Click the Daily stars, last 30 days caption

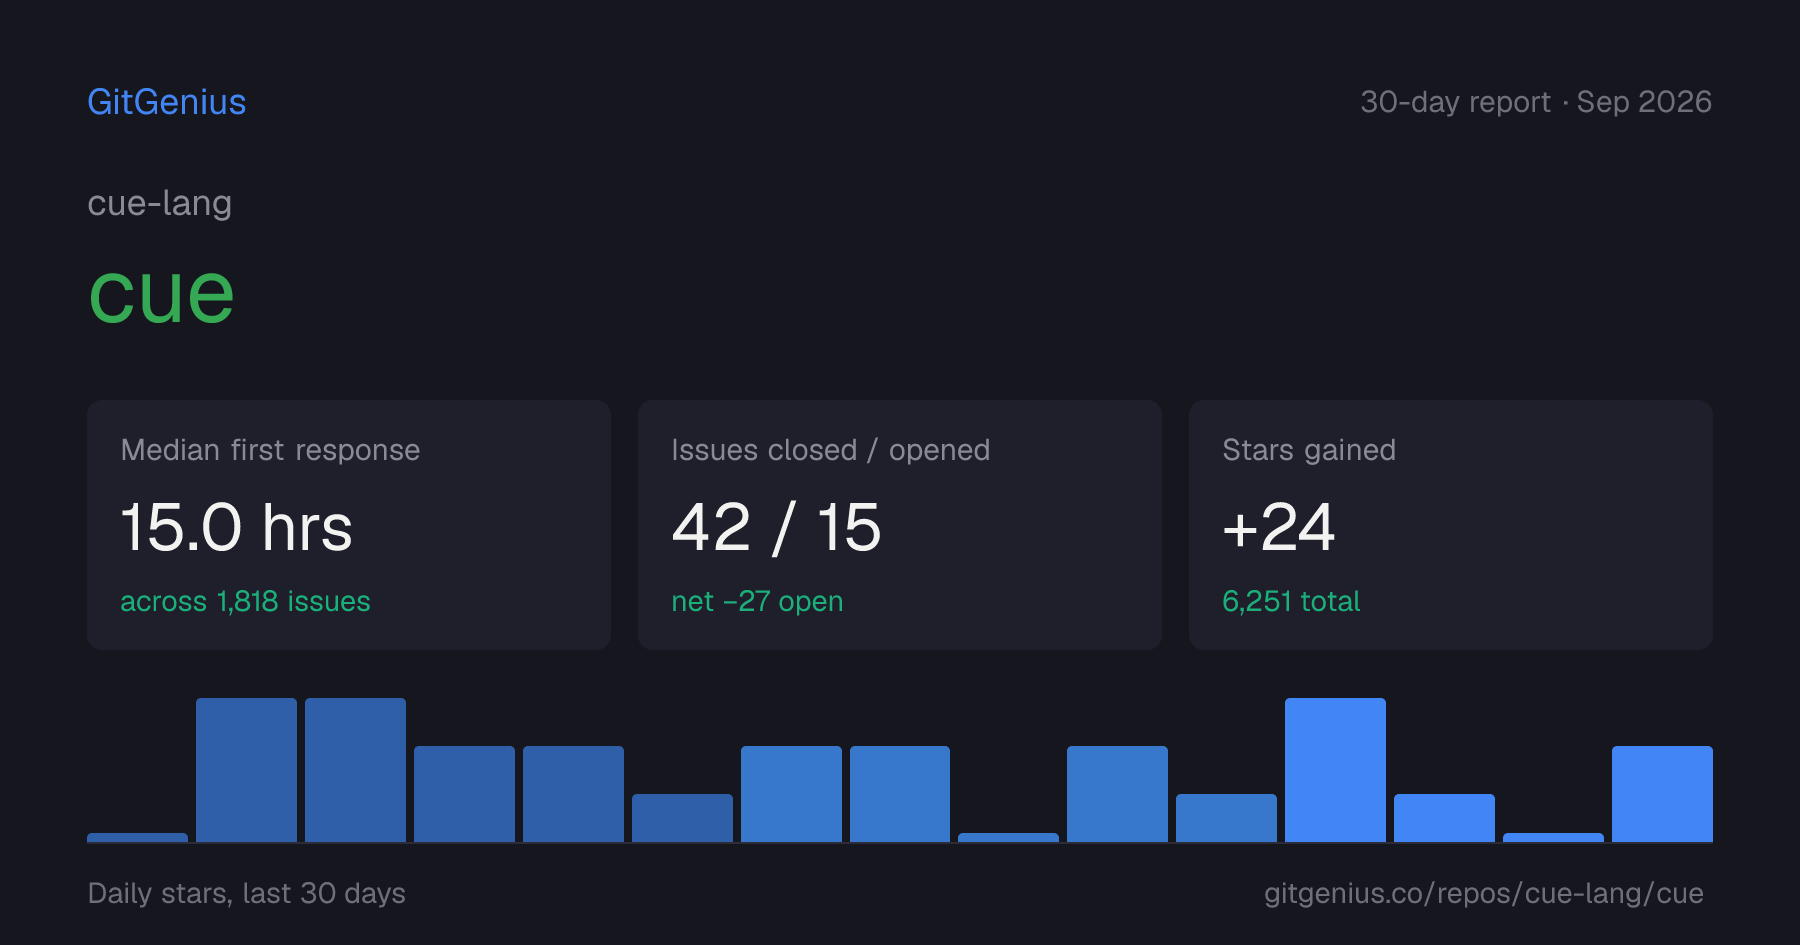pos(247,893)
